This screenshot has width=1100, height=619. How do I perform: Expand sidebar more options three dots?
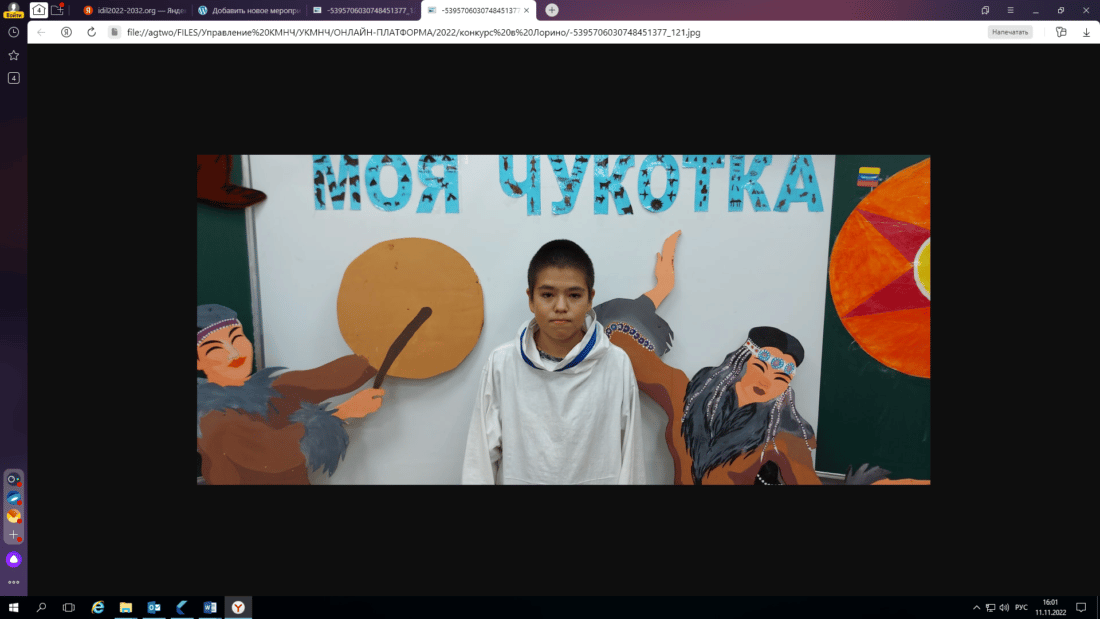13,582
